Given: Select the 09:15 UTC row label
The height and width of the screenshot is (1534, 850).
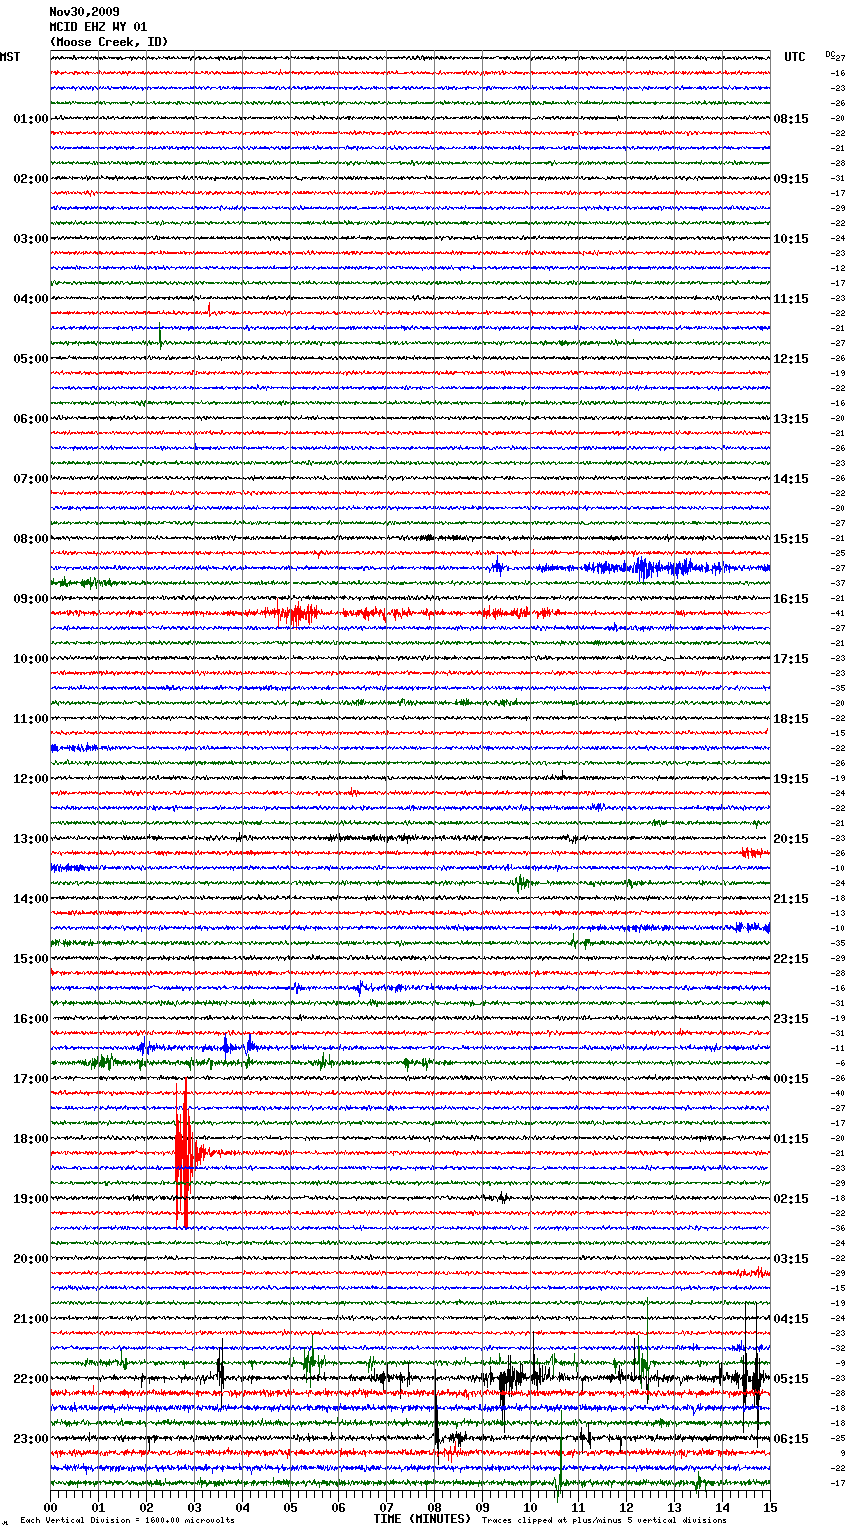Looking at the screenshot, I should coord(791,179).
